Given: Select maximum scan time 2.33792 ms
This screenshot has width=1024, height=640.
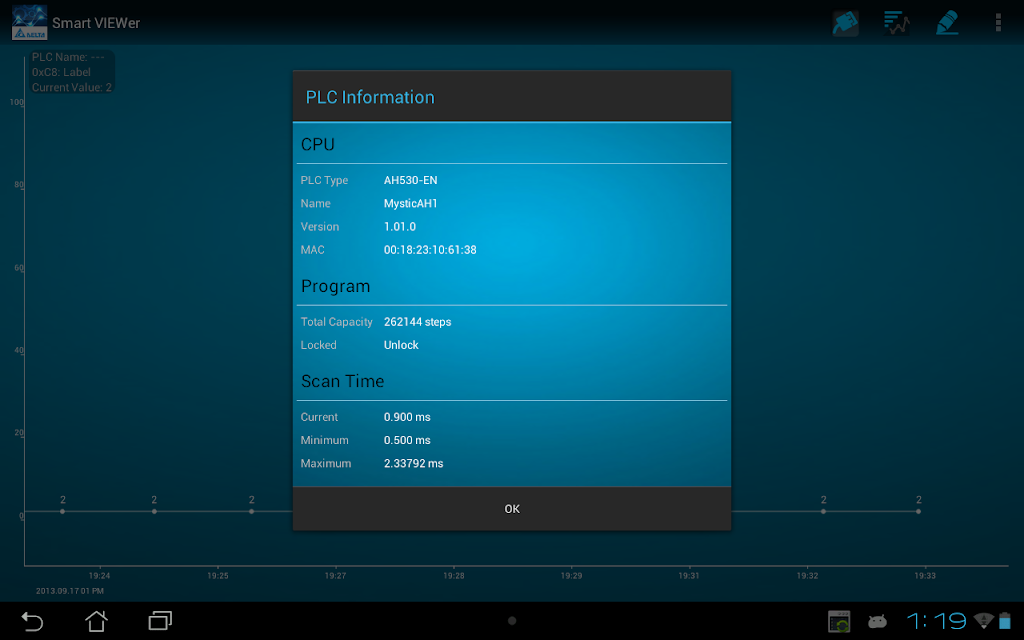Looking at the screenshot, I should (x=413, y=464).
